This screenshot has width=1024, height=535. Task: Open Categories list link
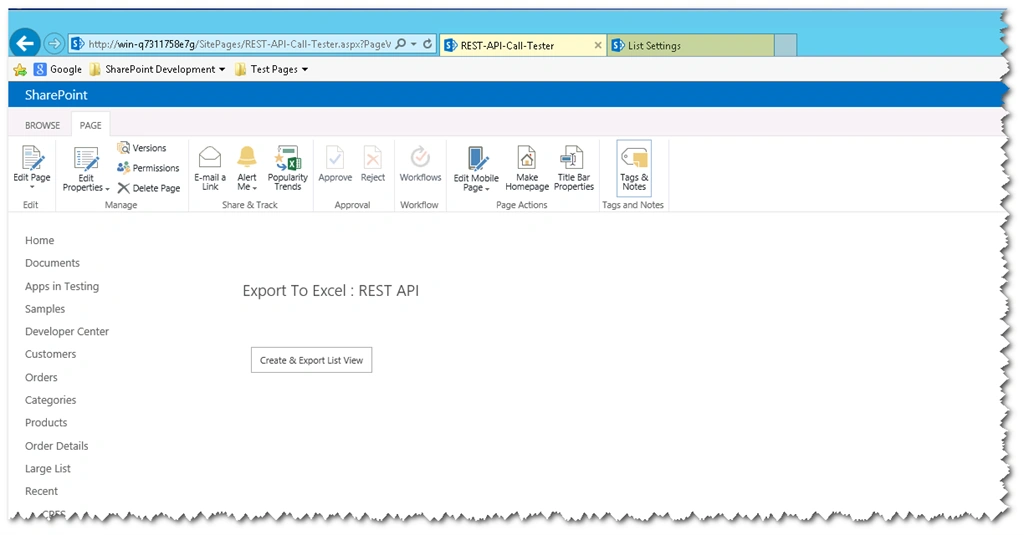click(50, 400)
